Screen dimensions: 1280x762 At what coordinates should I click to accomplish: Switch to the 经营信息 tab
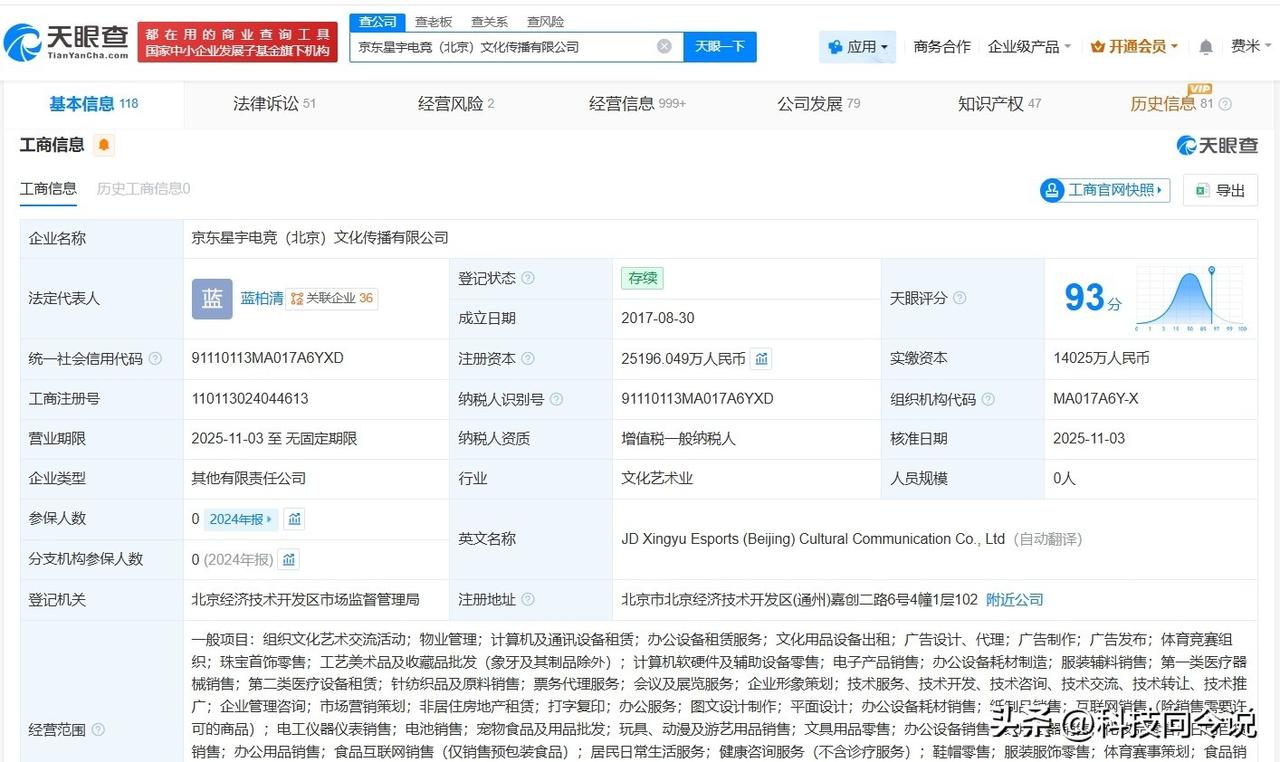(637, 104)
